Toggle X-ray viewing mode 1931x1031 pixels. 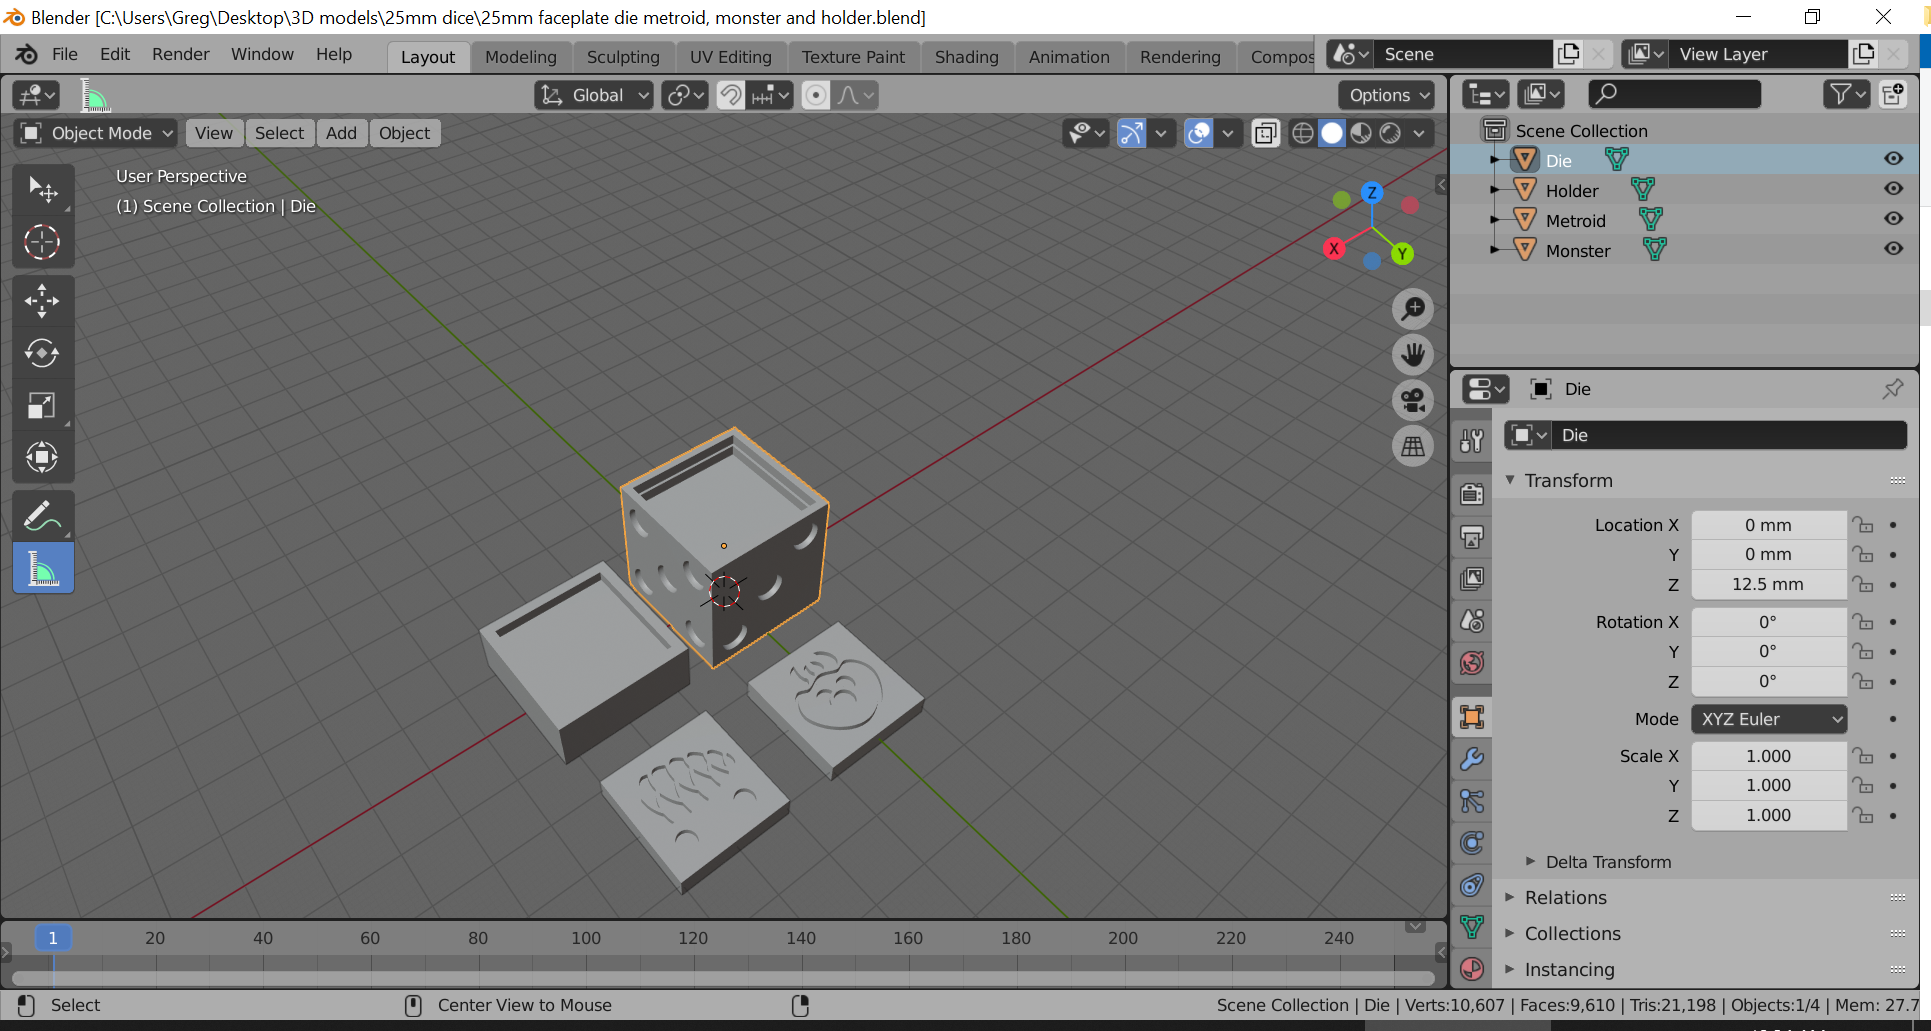pyautogui.click(x=1265, y=133)
